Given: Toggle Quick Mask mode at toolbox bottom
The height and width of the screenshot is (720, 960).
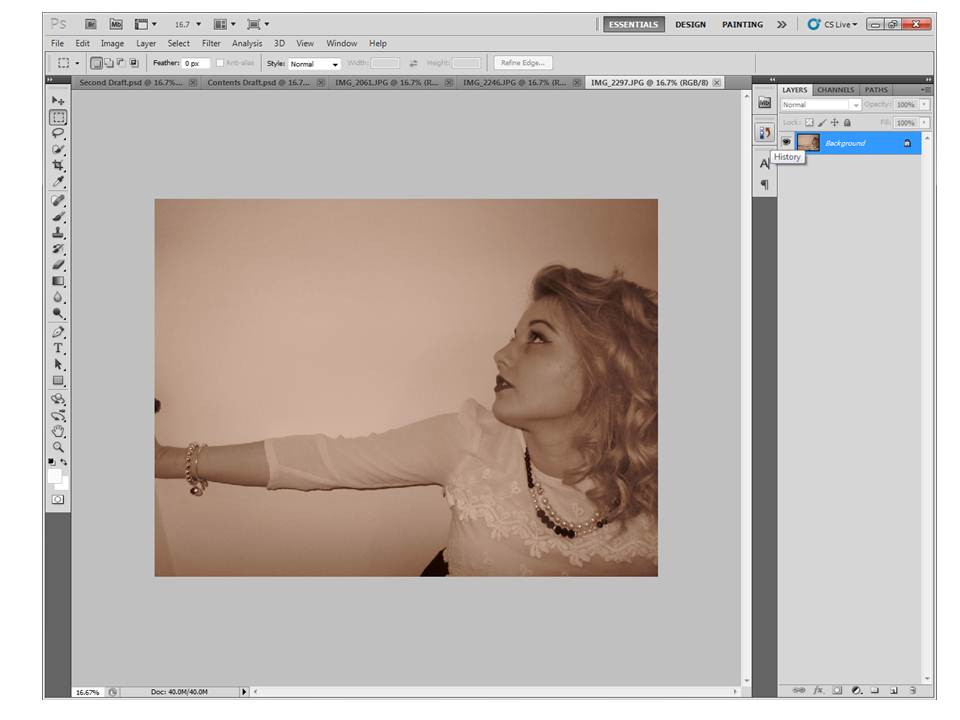Looking at the screenshot, I should 58,498.
